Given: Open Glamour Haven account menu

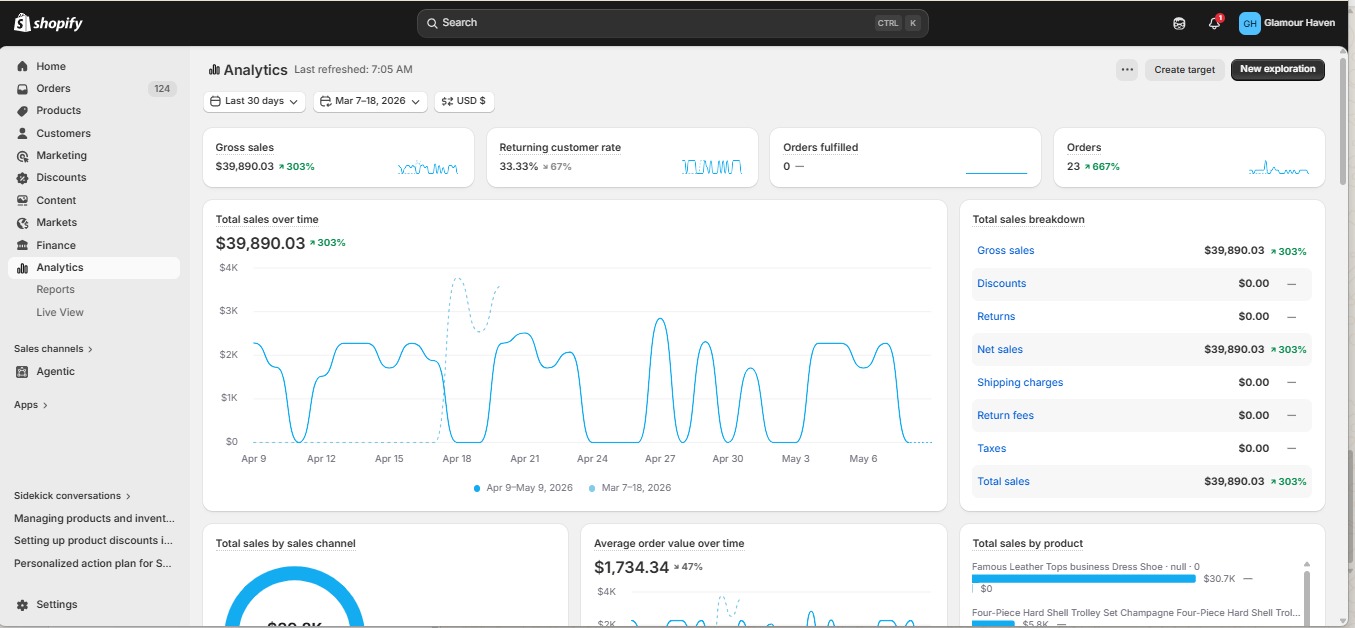Looking at the screenshot, I should tap(1287, 23).
